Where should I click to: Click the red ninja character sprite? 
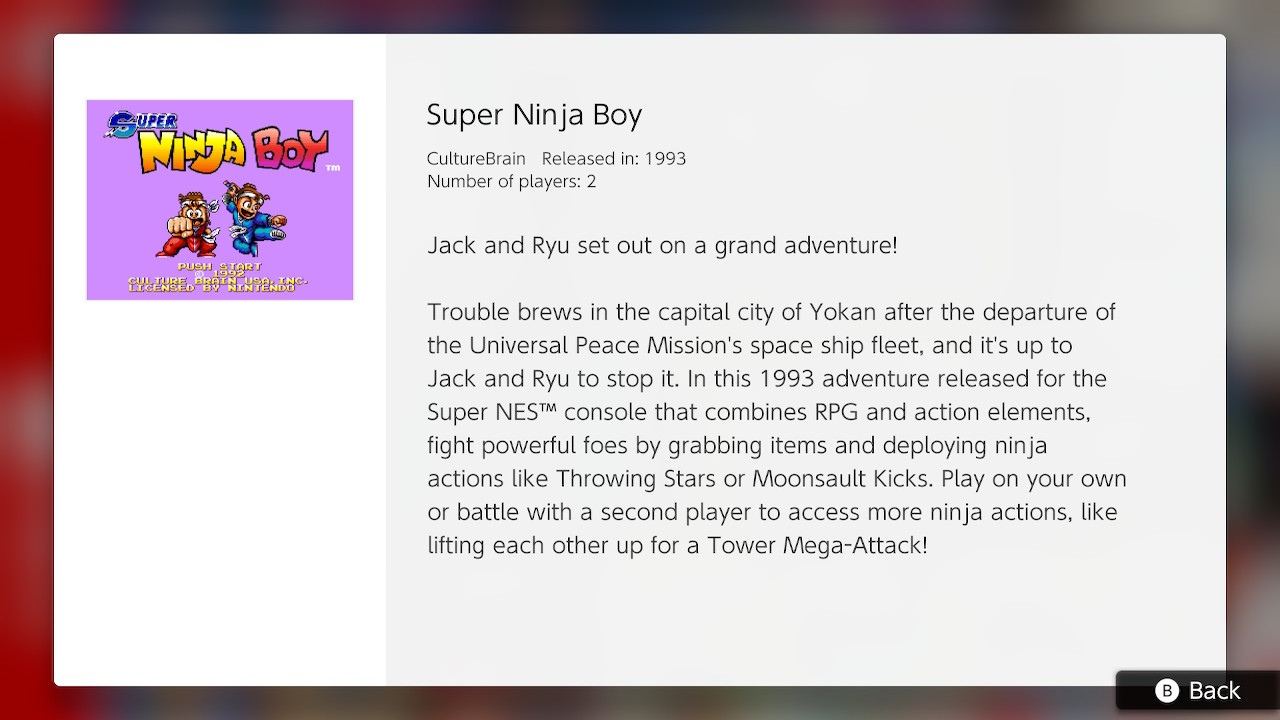[187, 220]
